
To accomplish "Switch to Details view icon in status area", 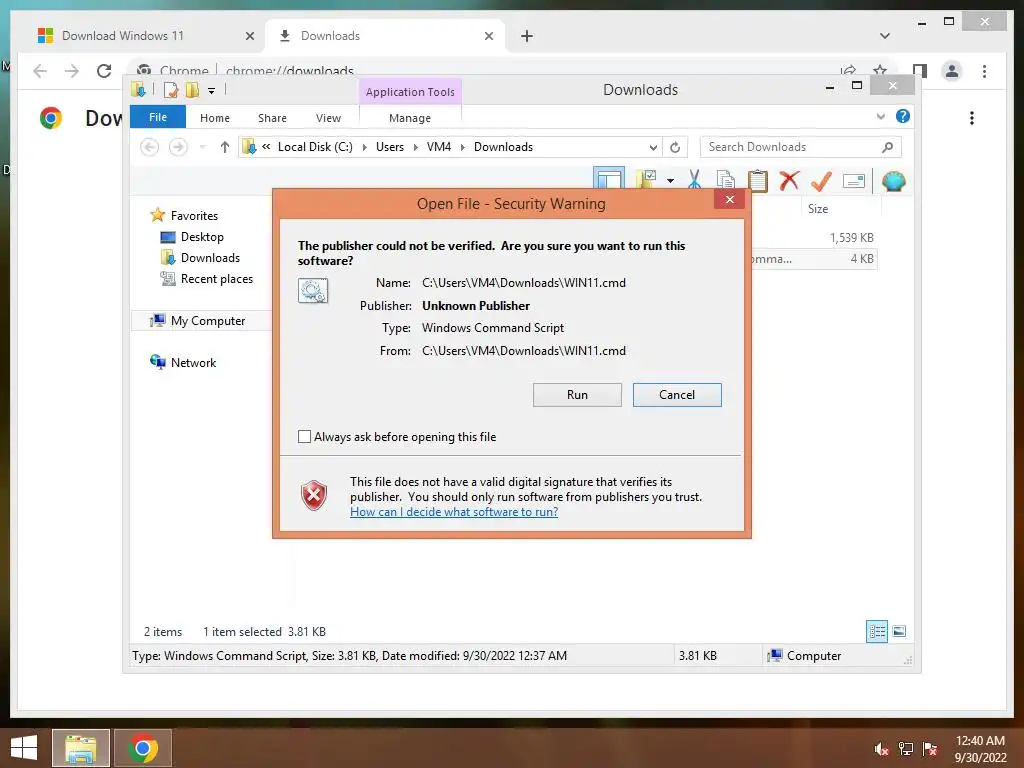I will (x=877, y=631).
